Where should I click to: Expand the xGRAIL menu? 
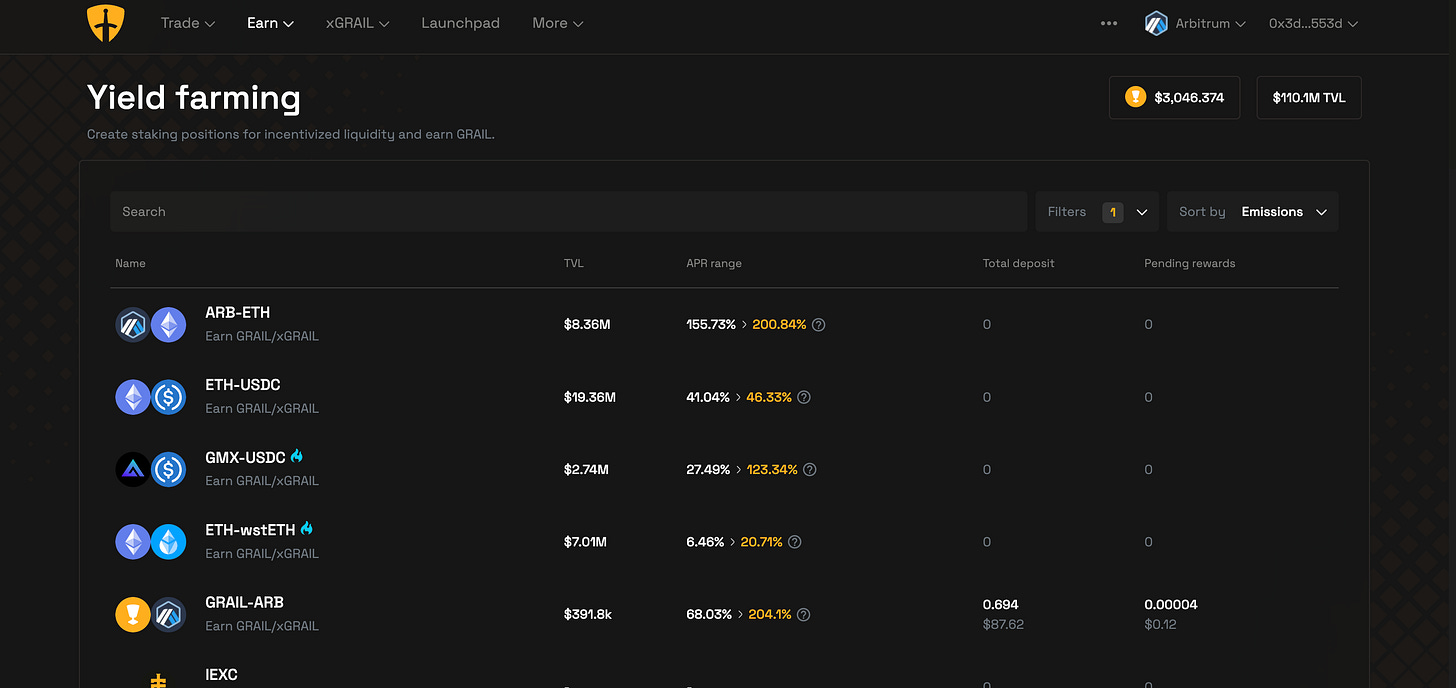[358, 23]
